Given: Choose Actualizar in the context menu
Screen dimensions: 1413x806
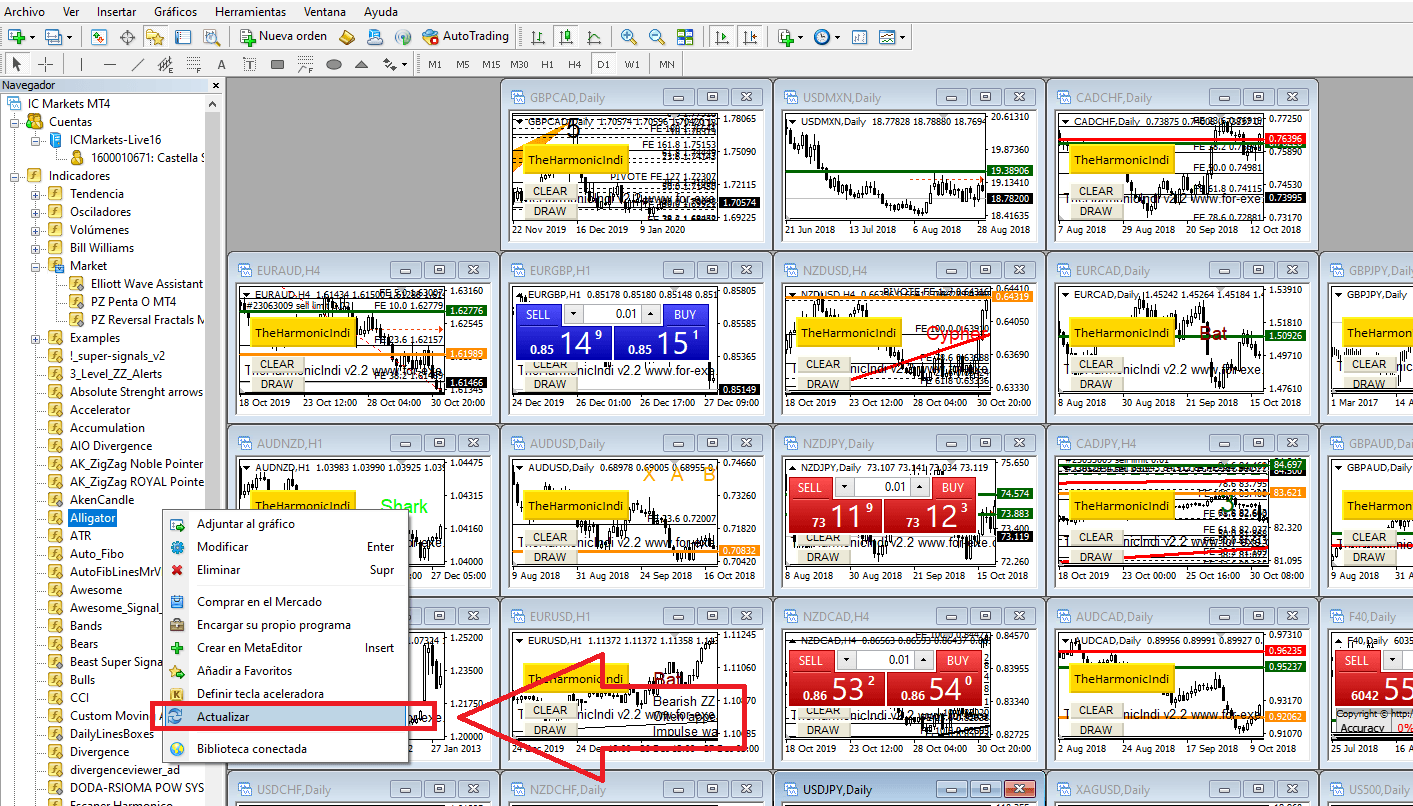Looking at the screenshot, I should coord(223,717).
